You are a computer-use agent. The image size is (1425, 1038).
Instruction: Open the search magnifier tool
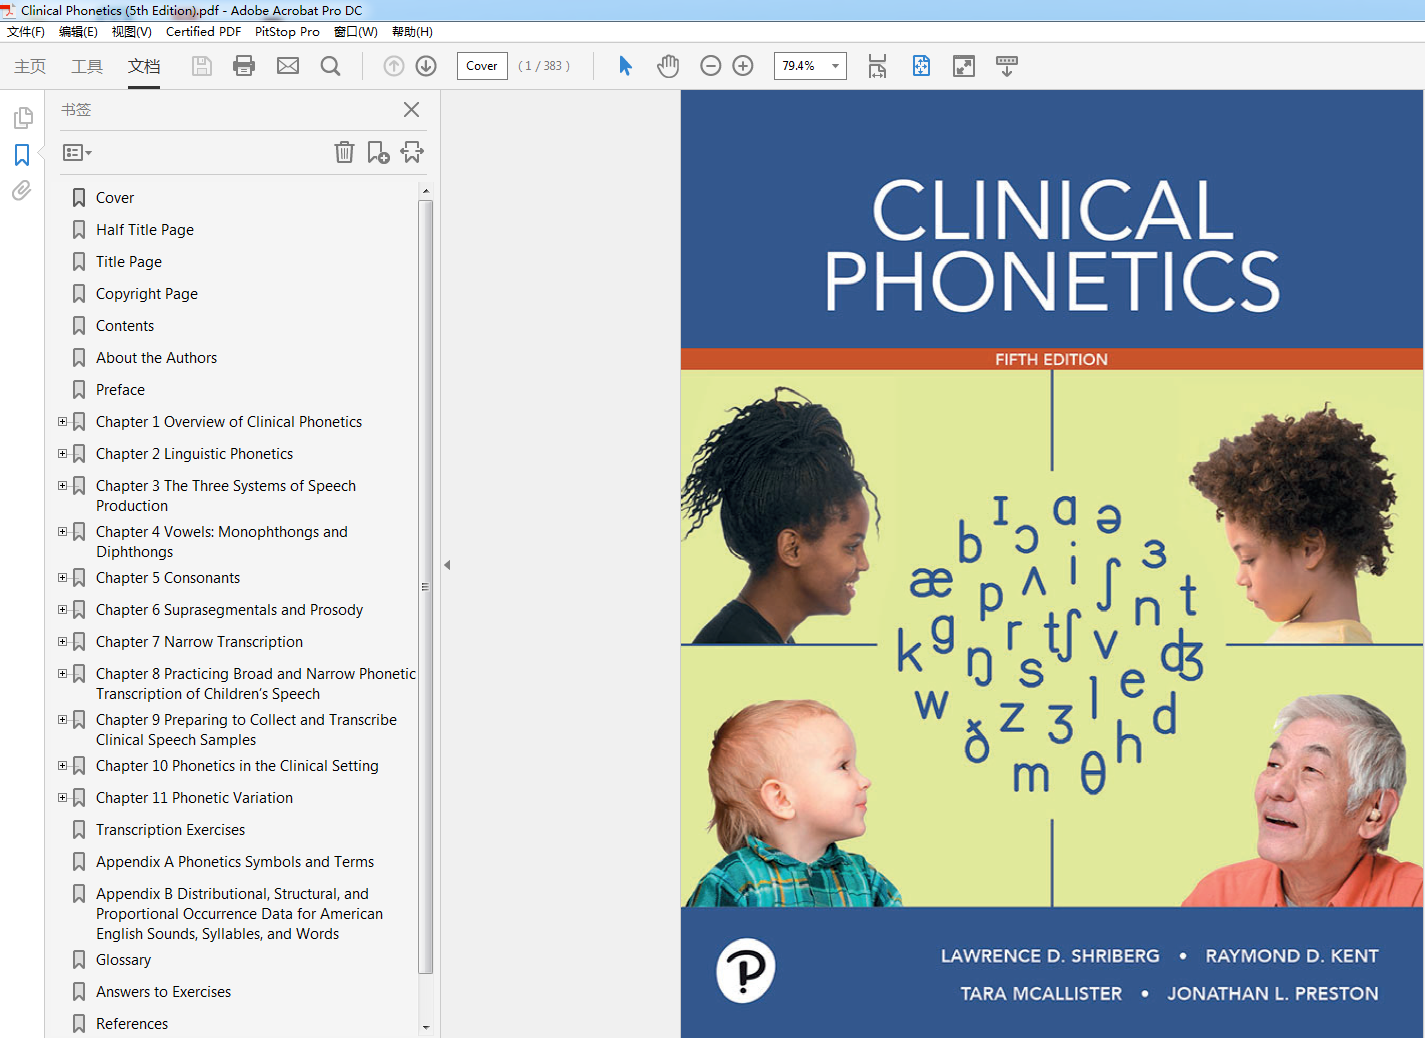click(x=330, y=66)
